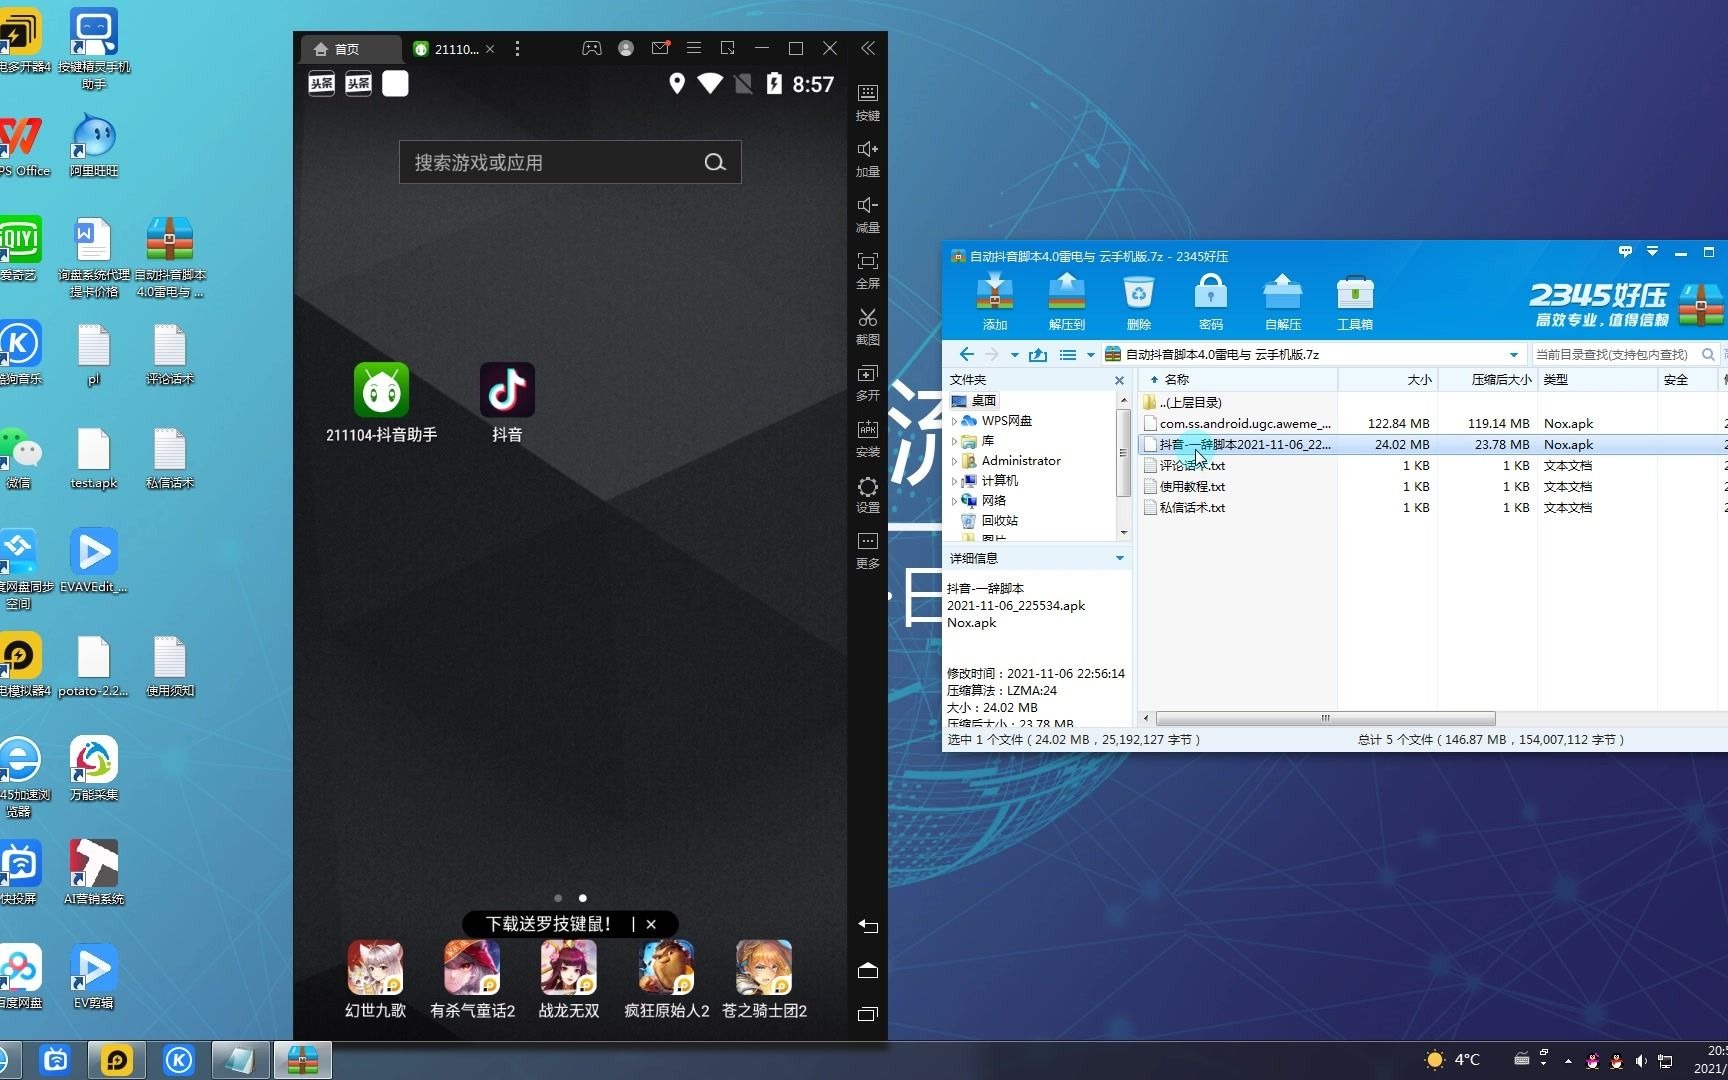Click 删除 delete button in 2345好压

click(x=1139, y=302)
